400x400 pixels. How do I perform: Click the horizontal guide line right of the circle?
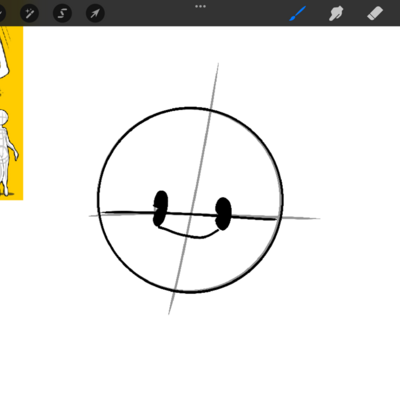click(301, 218)
